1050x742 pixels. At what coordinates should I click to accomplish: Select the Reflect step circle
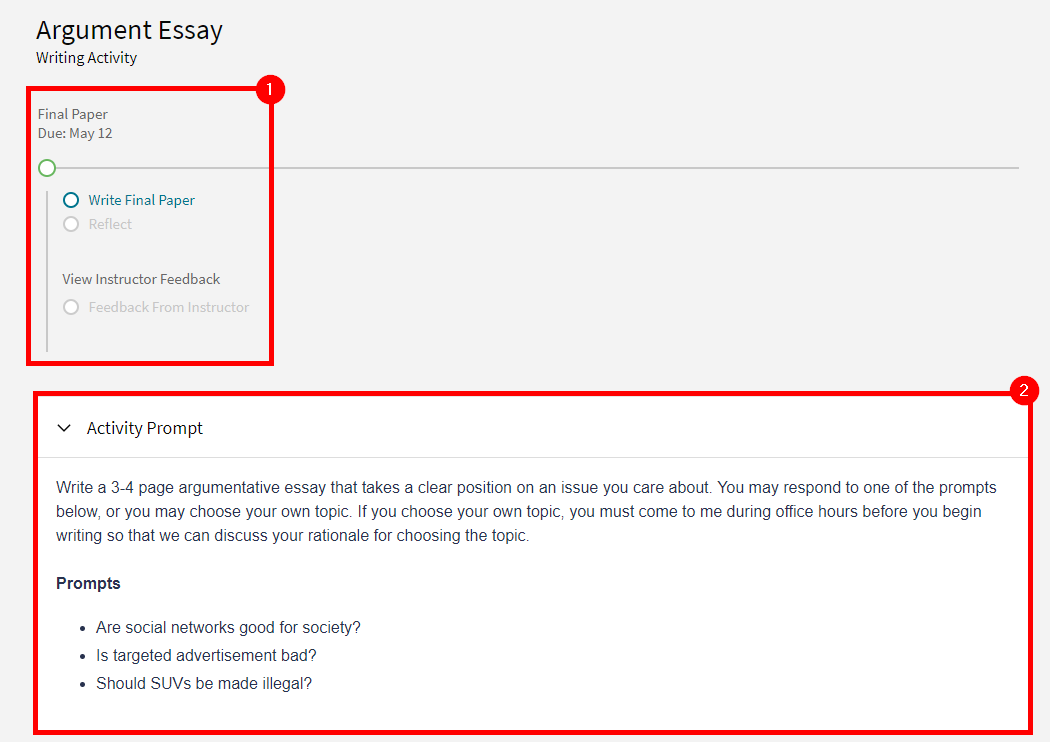(71, 224)
